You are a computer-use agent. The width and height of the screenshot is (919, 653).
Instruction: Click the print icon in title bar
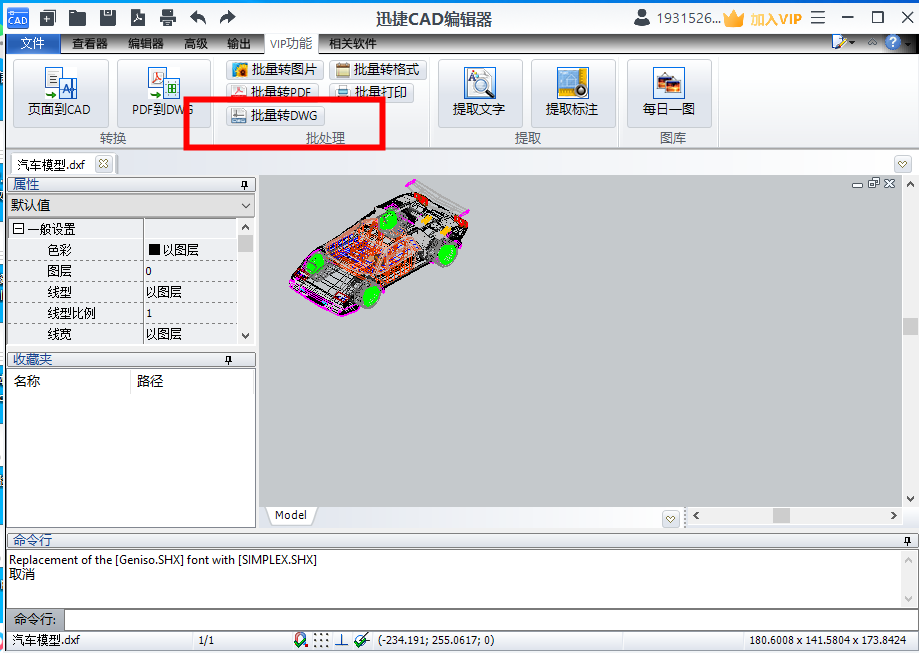pyautogui.click(x=168, y=18)
